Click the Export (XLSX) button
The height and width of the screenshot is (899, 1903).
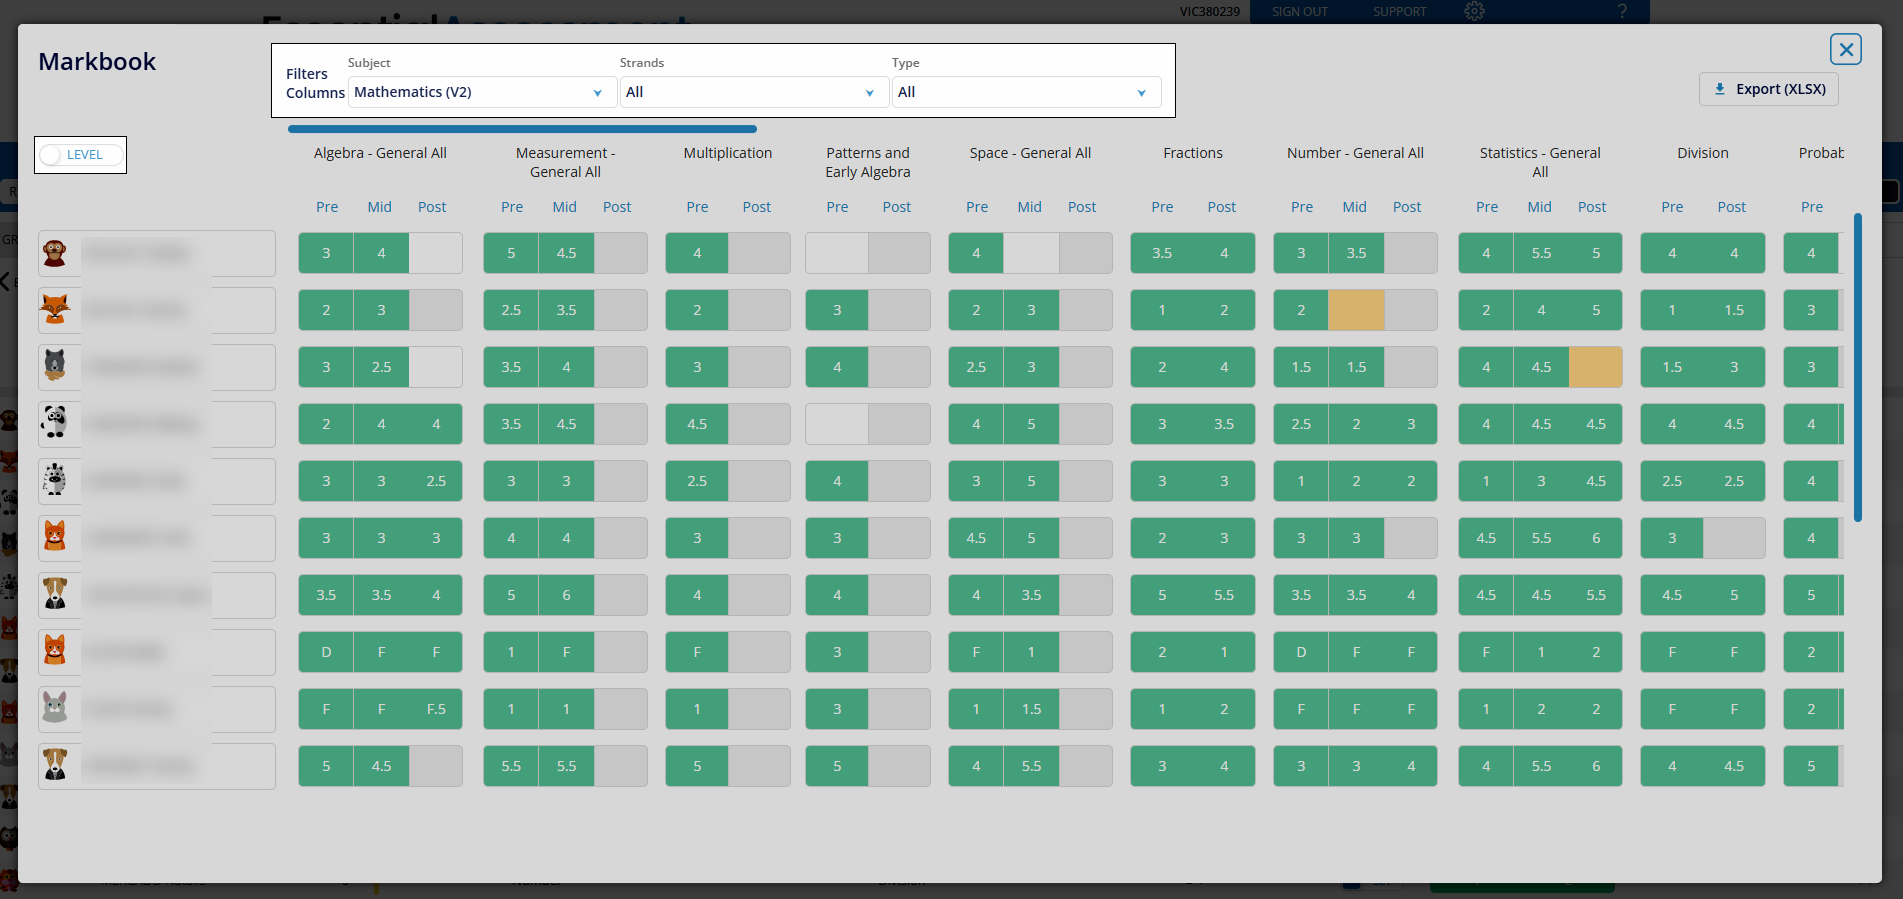coord(1768,89)
